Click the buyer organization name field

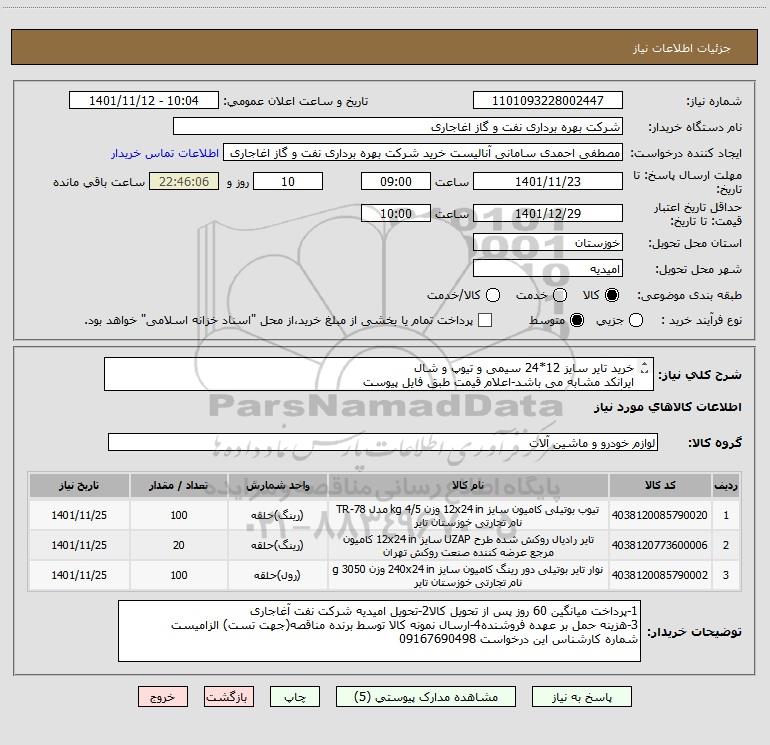(398, 126)
